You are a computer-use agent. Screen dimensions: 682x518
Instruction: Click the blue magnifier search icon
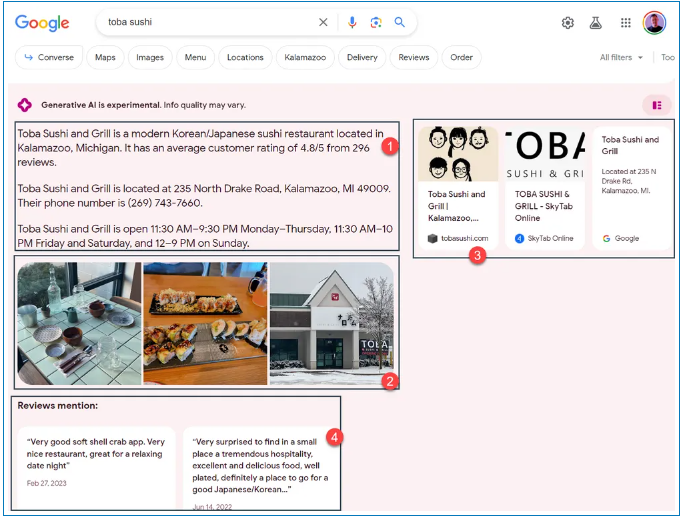tap(400, 22)
